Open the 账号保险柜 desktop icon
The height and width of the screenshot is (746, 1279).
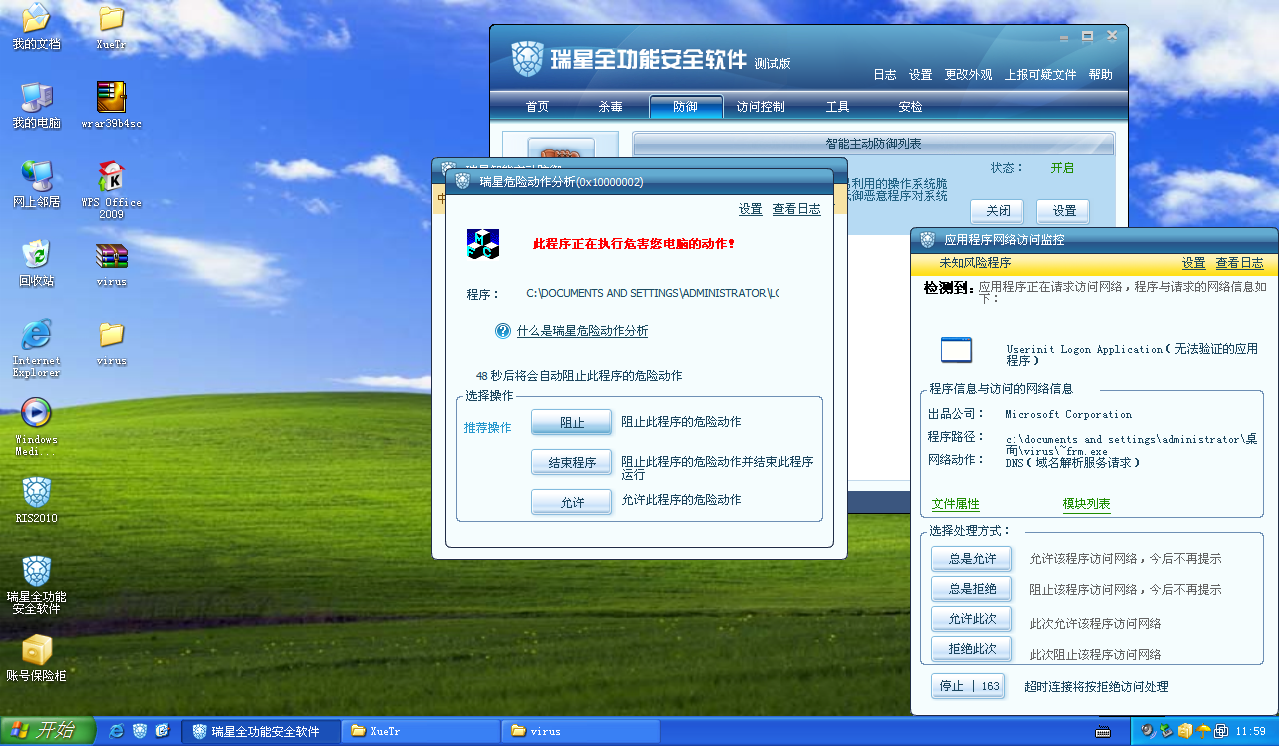[36, 658]
